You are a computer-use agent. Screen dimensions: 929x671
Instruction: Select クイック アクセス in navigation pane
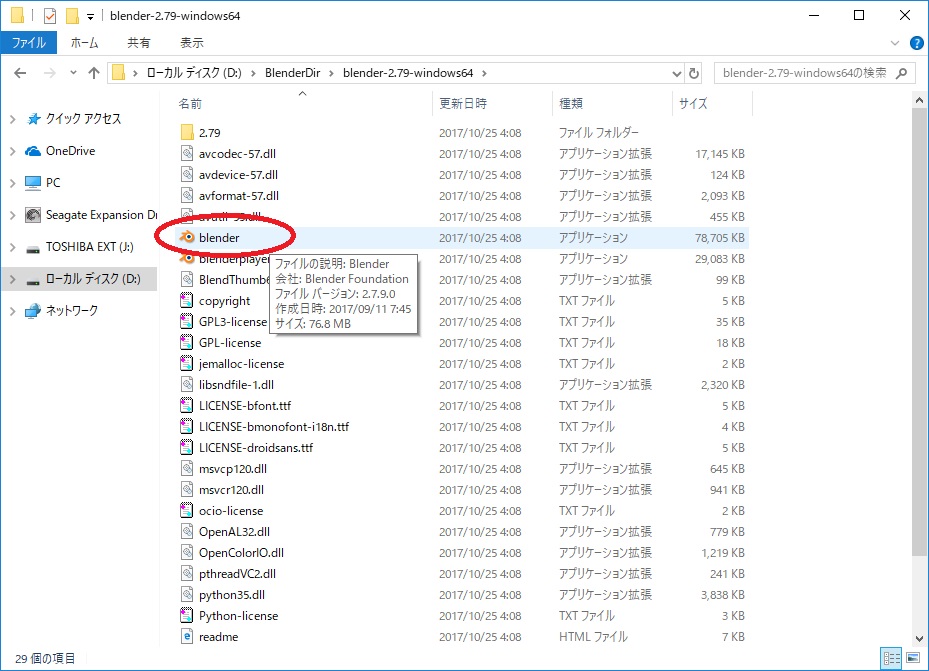[x=84, y=119]
